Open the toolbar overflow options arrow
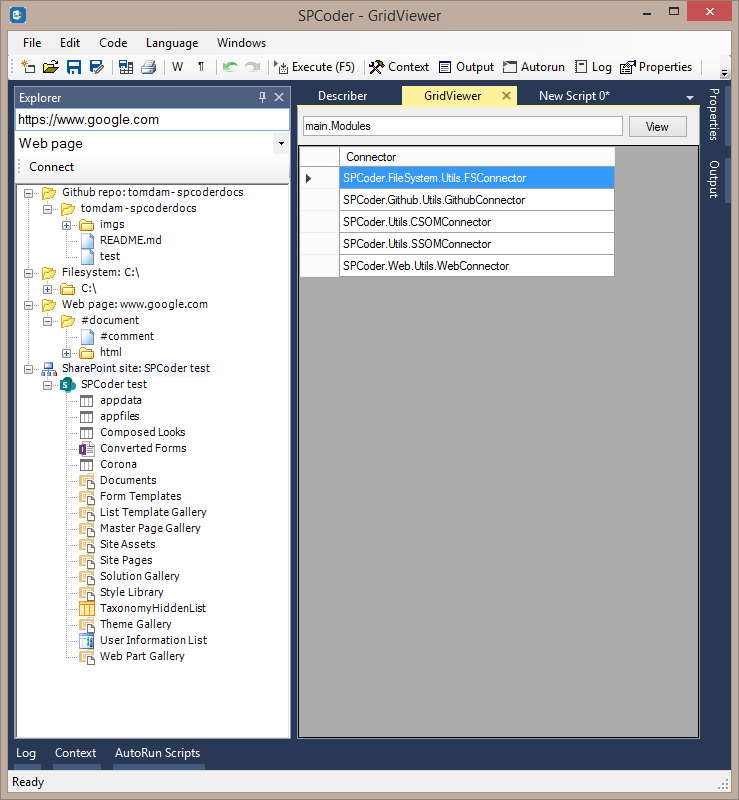Viewport: 739px width, 800px height. coord(724,73)
